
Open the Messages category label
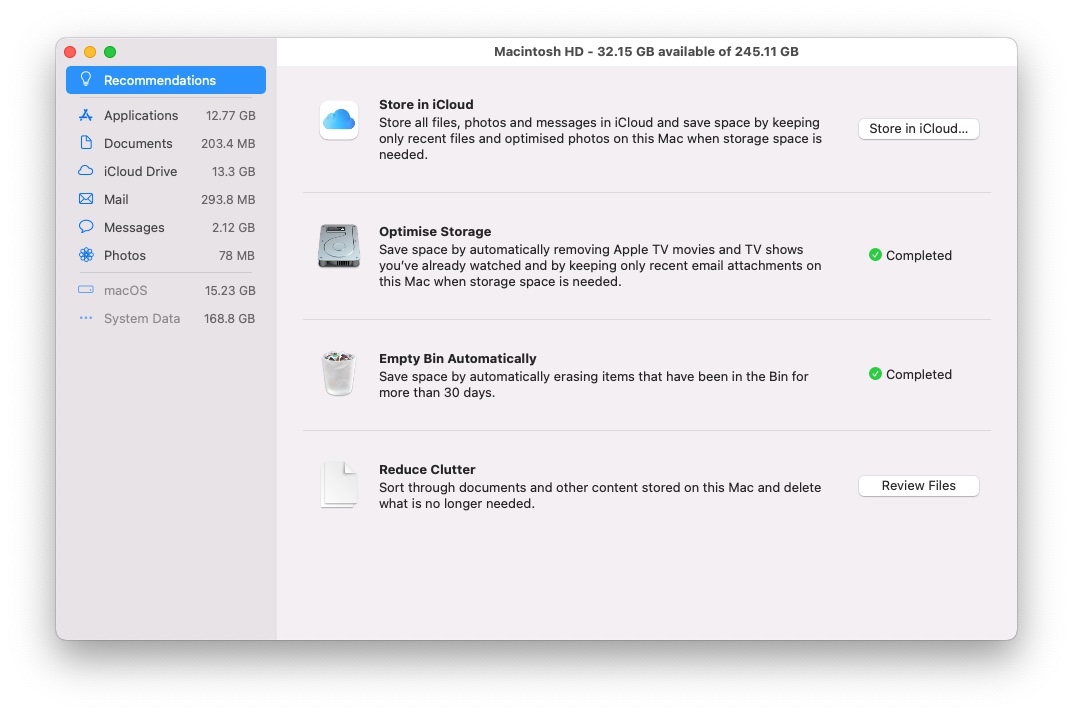[134, 228]
